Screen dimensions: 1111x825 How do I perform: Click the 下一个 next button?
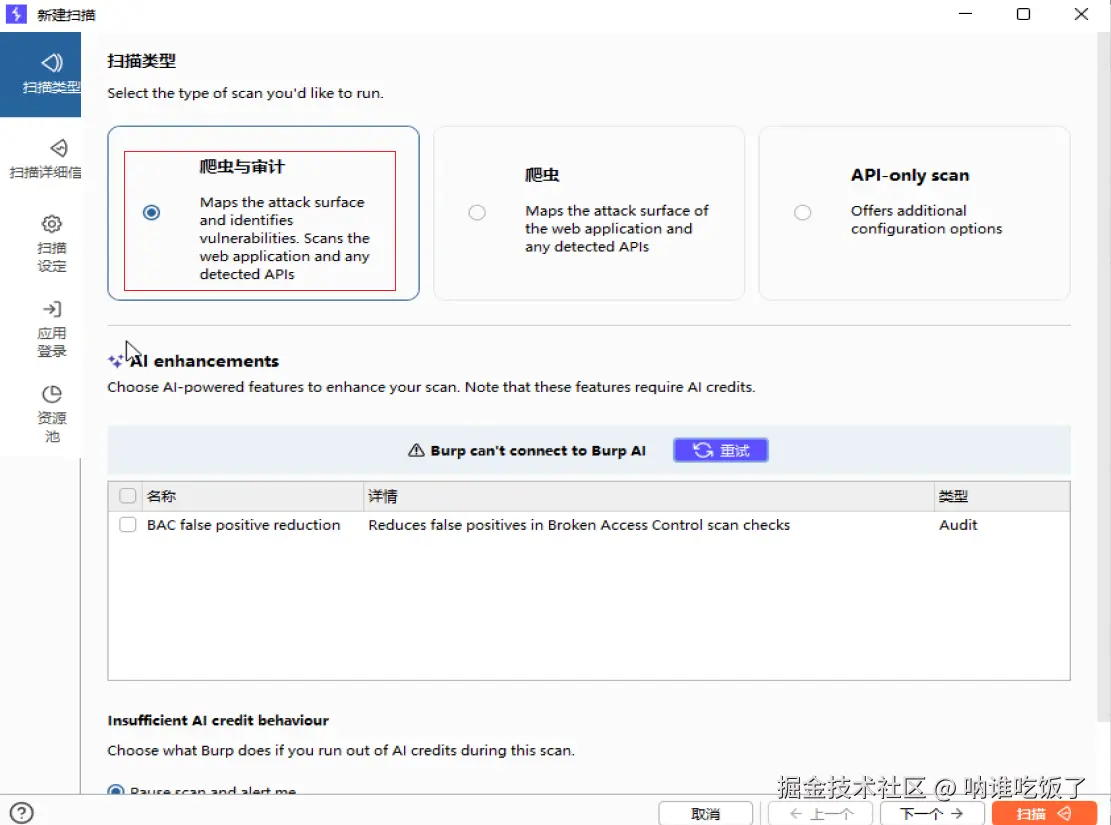tap(932, 814)
